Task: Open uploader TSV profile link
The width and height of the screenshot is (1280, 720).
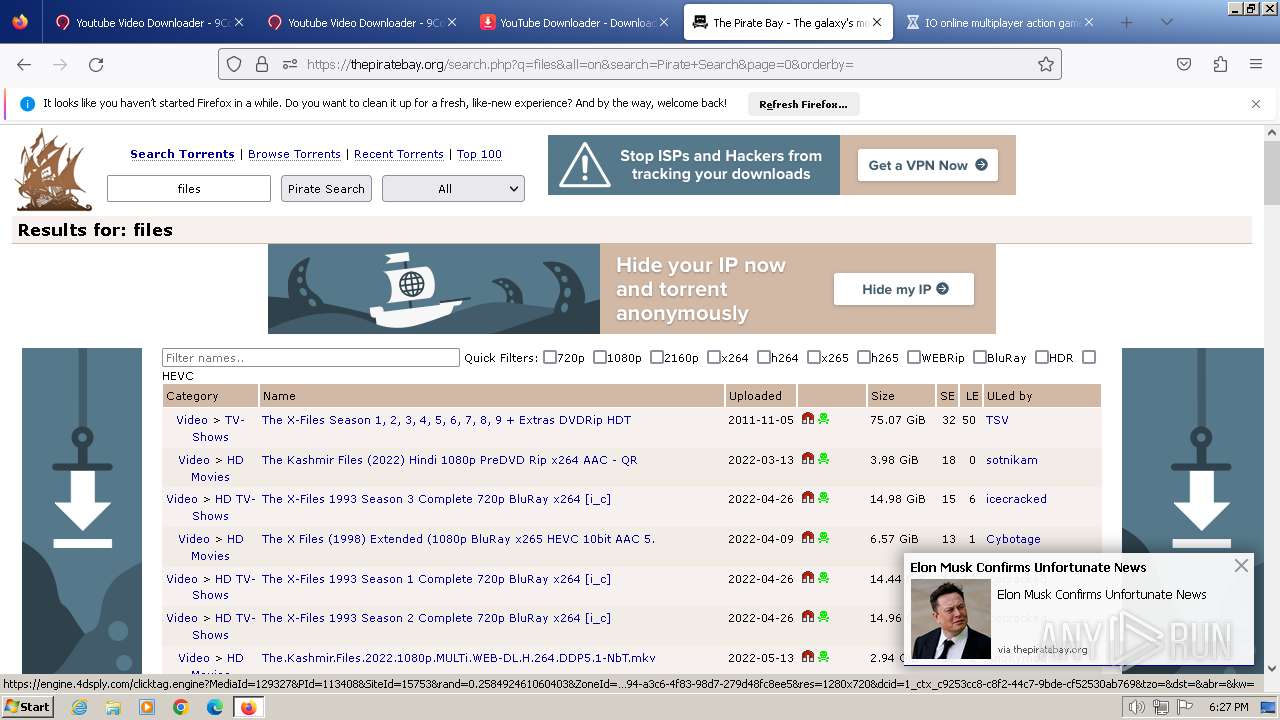Action: [997, 420]
